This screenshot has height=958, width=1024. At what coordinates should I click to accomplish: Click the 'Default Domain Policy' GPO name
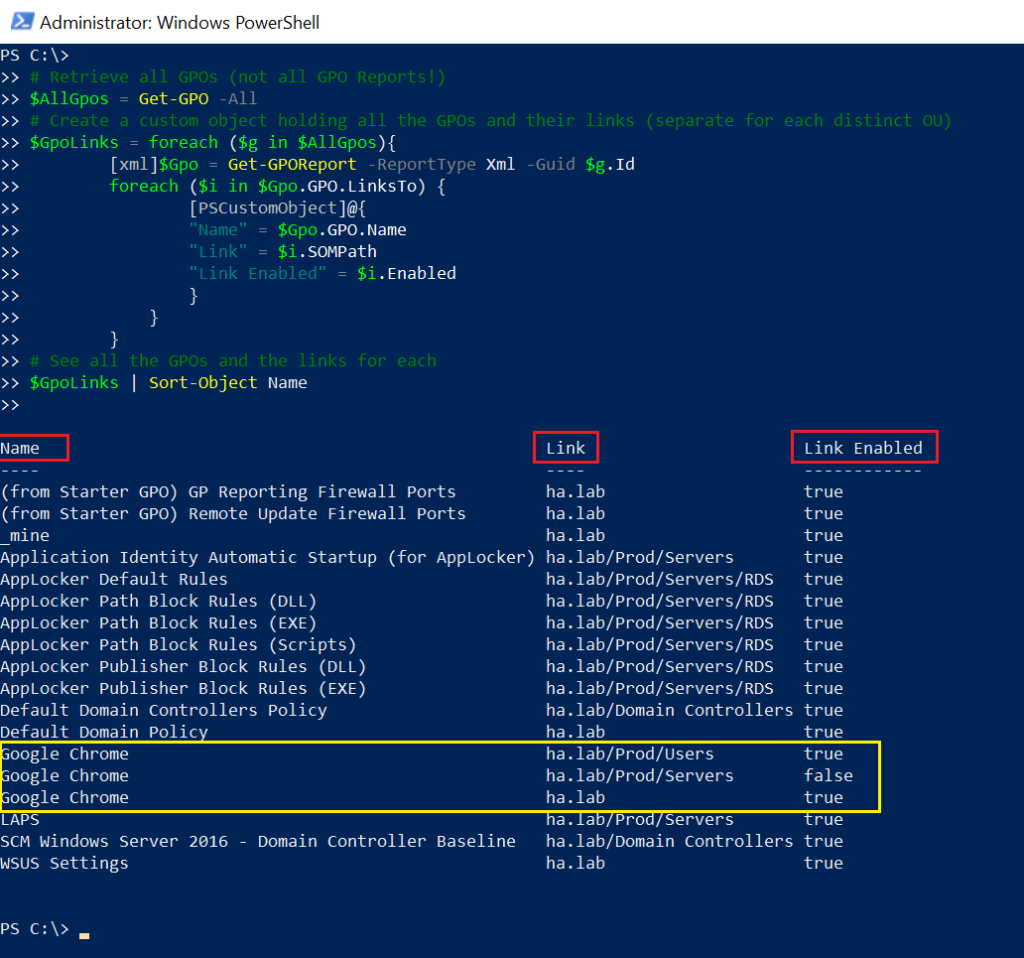[x=104, y=732]
